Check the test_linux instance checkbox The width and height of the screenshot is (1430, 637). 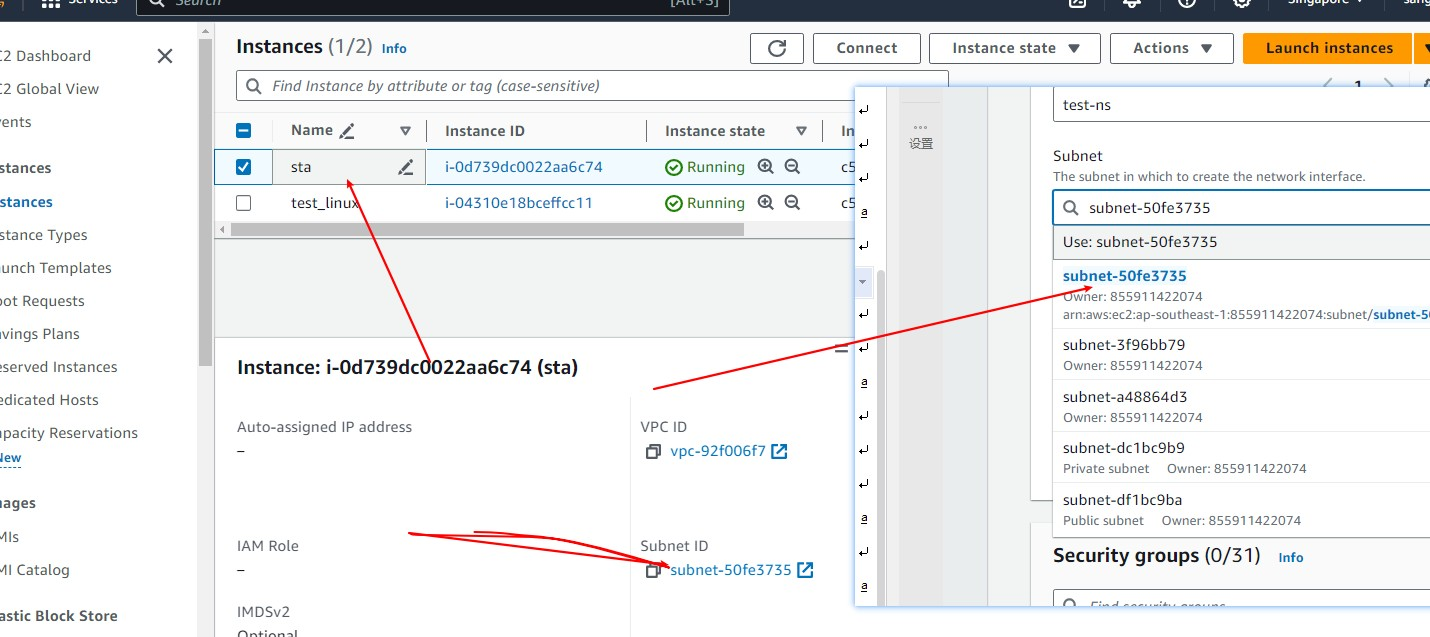tap(243, 203)
